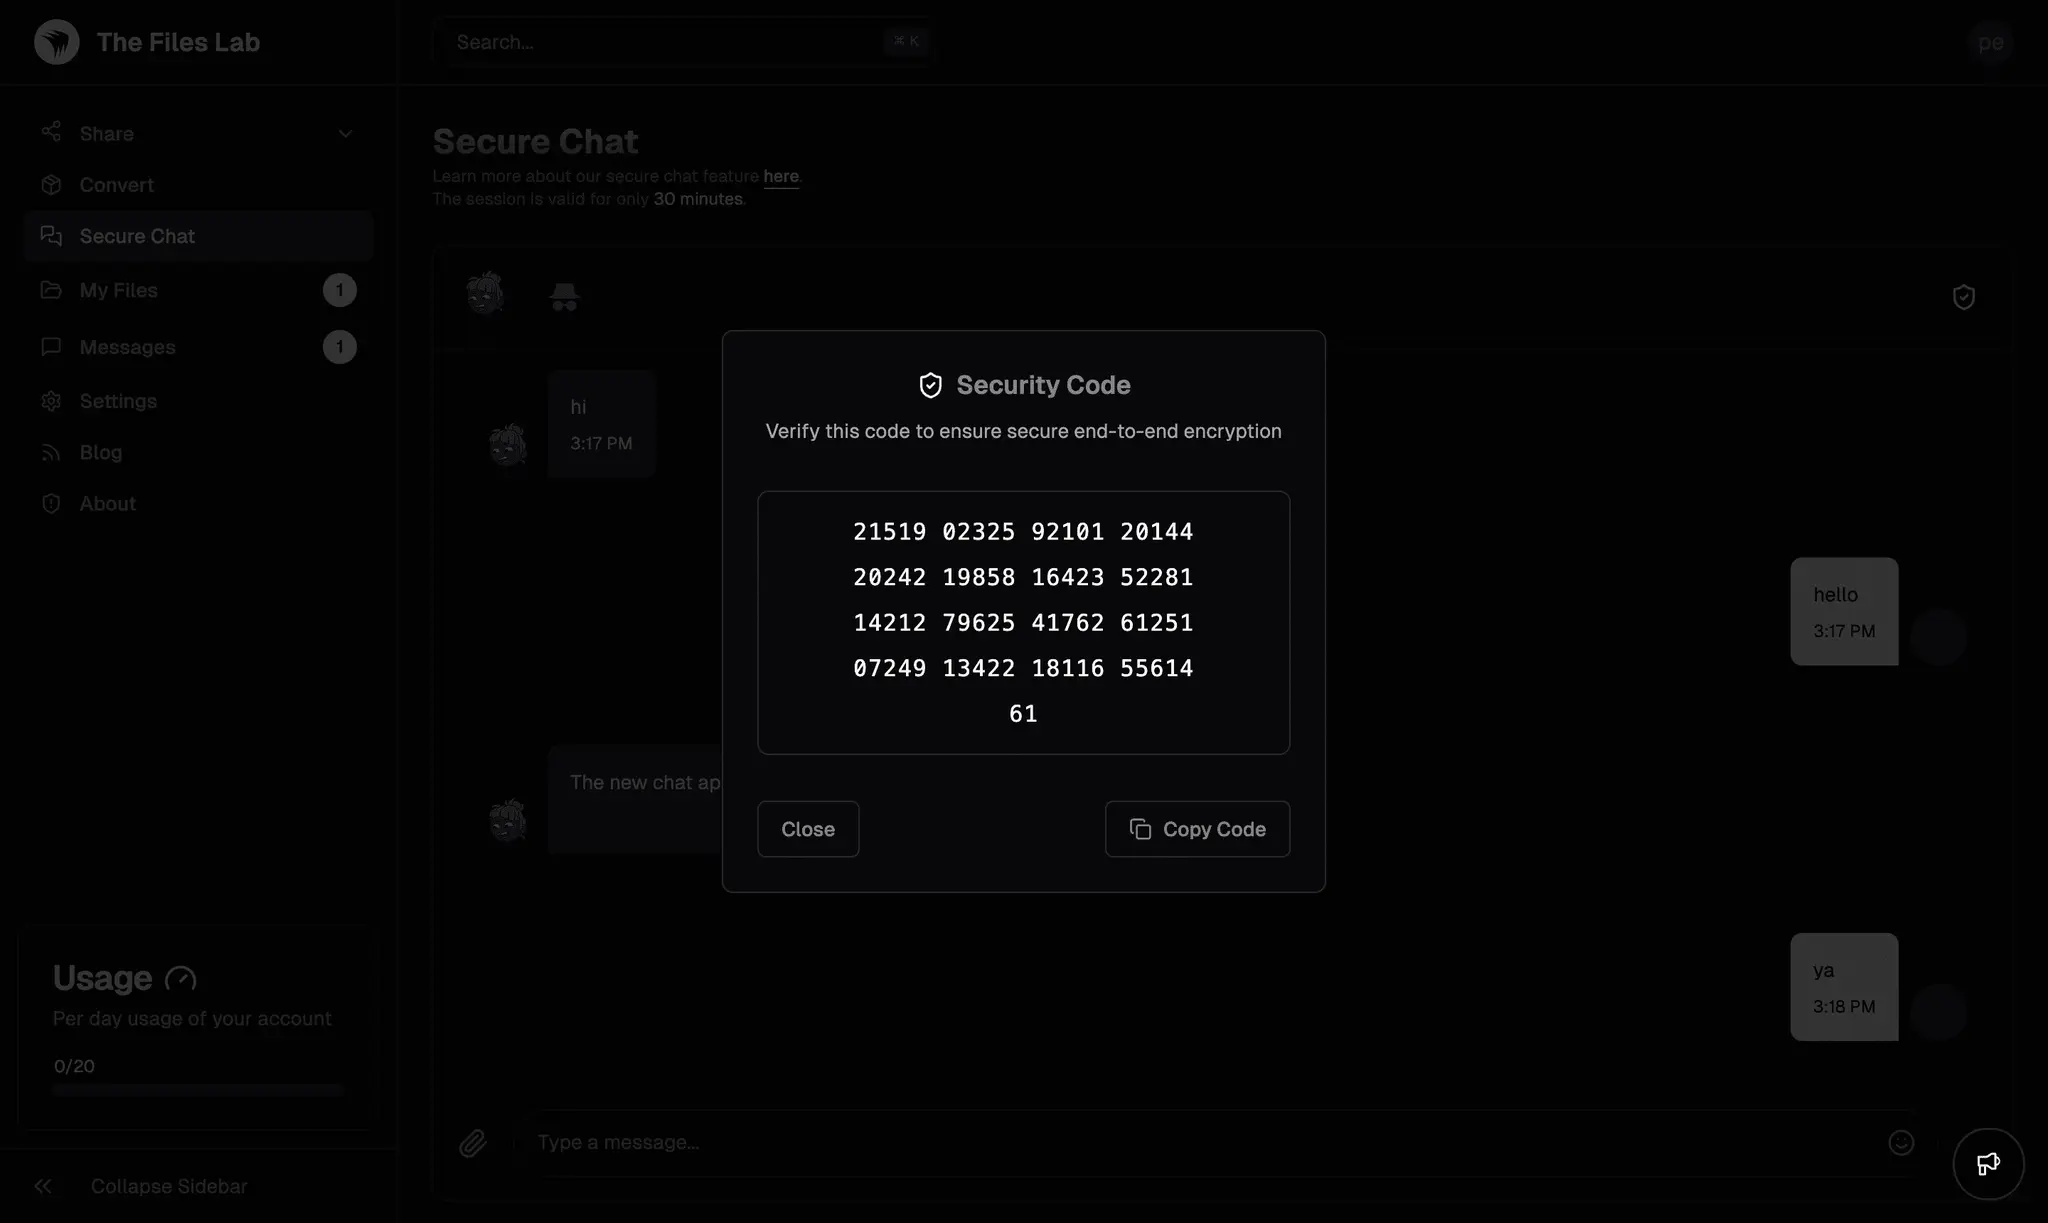Toggle the encryption shield status icon
The height and width of the screenshot is (1223, 2048).
click(x=1965, y=297)
